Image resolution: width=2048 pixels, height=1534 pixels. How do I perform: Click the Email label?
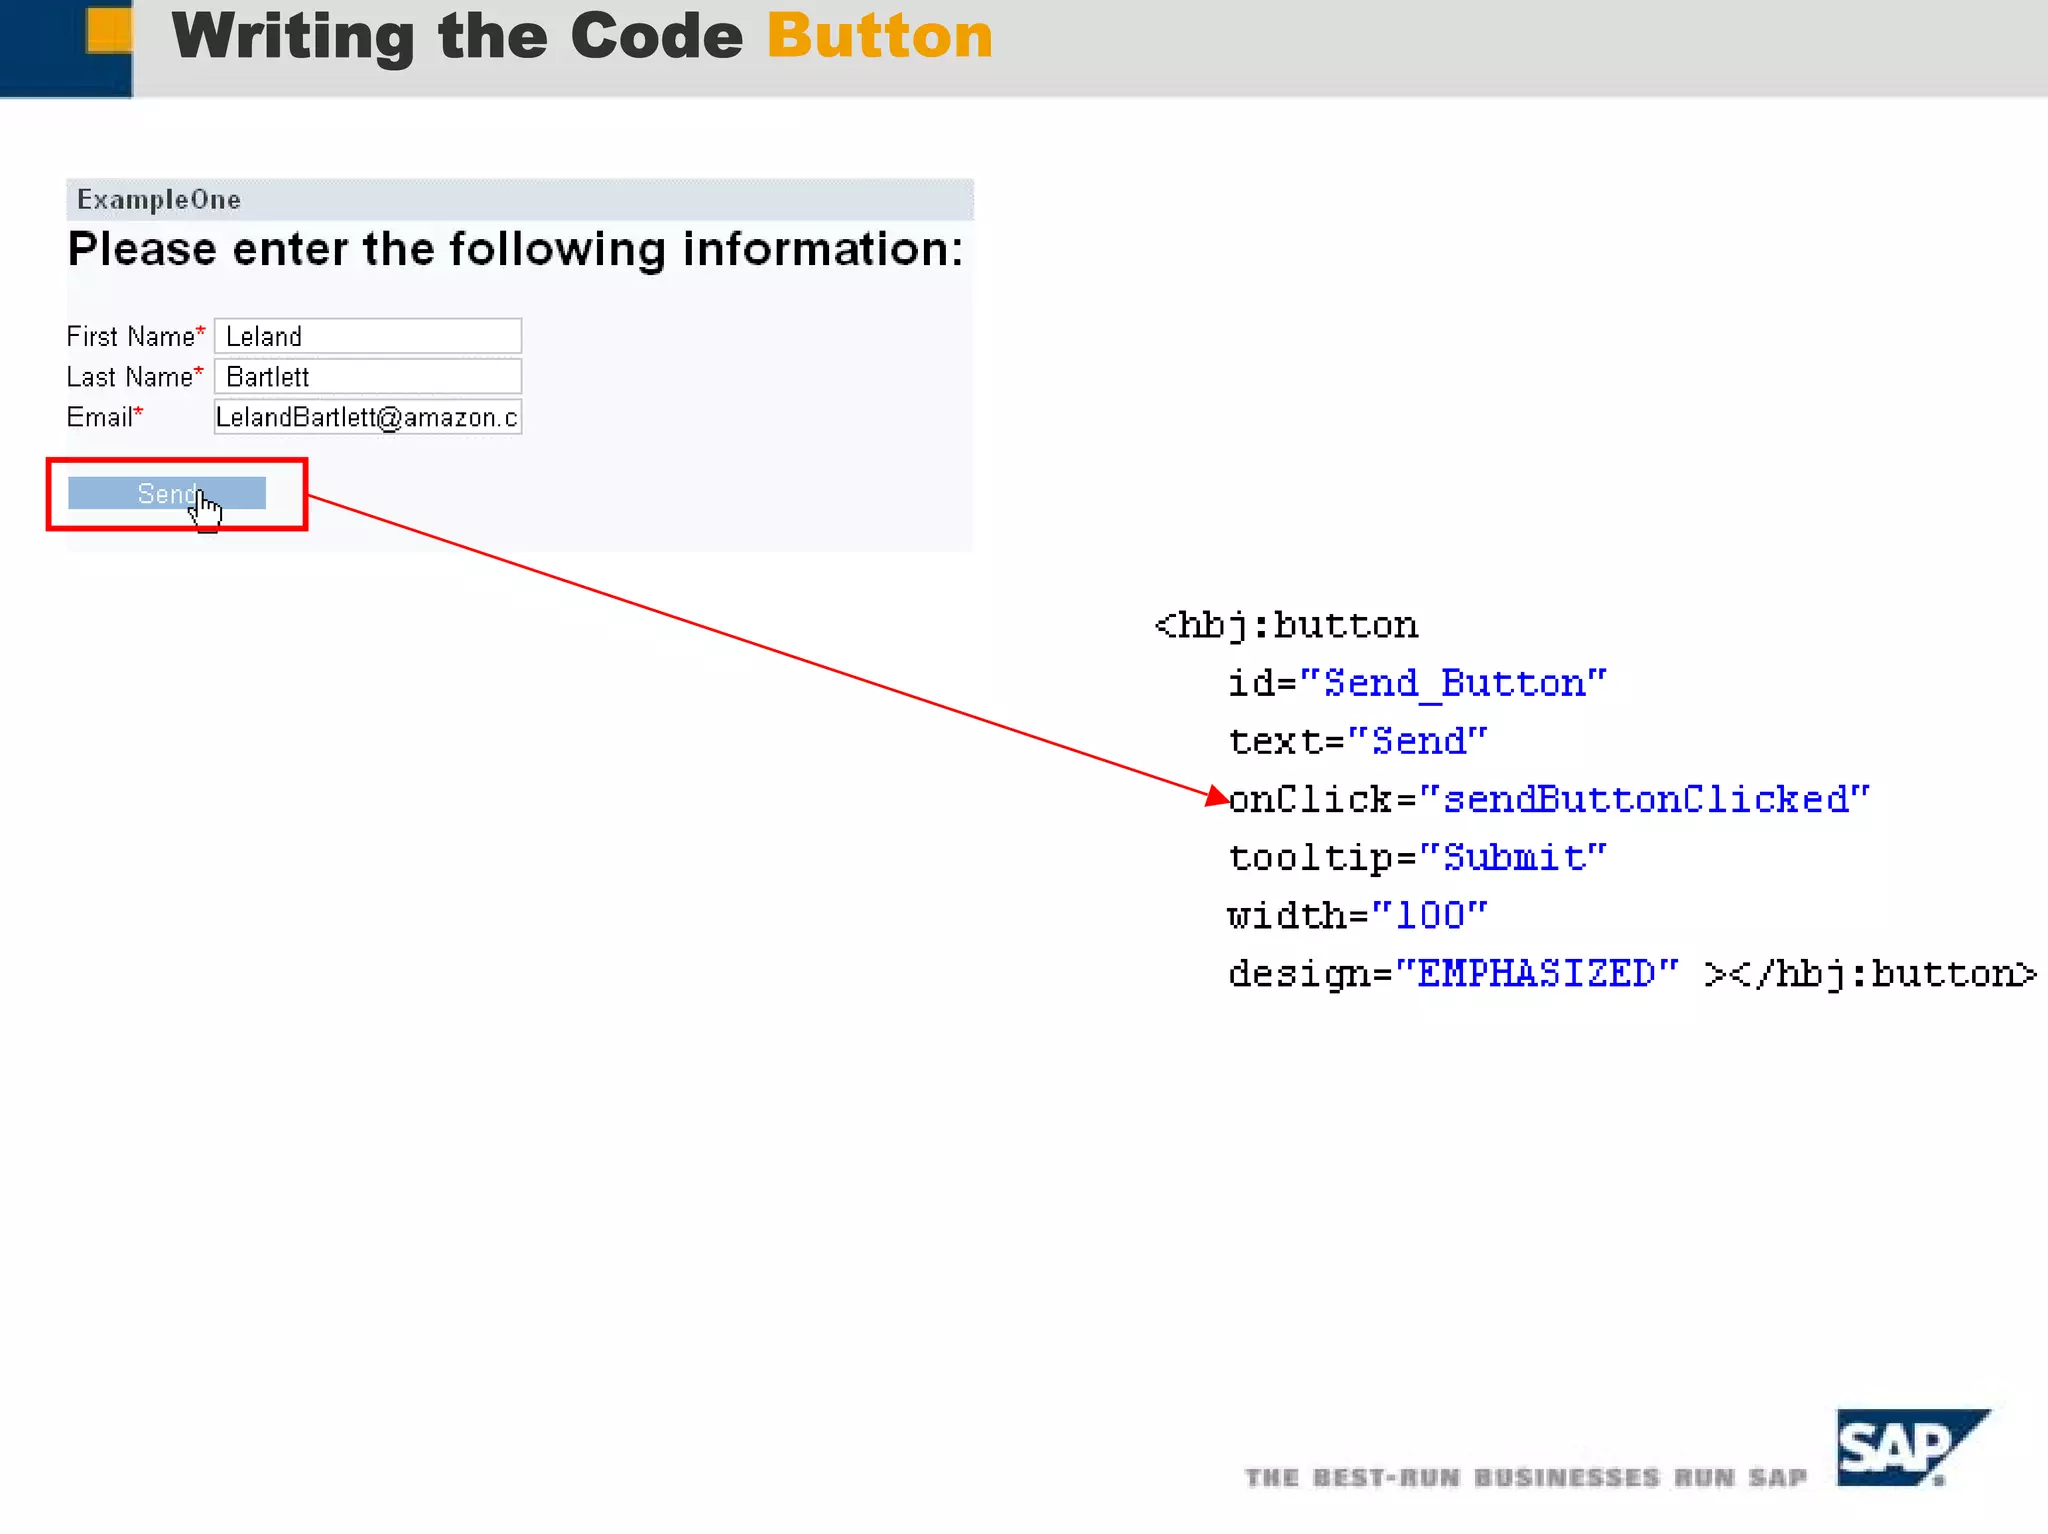click(104, 417)
